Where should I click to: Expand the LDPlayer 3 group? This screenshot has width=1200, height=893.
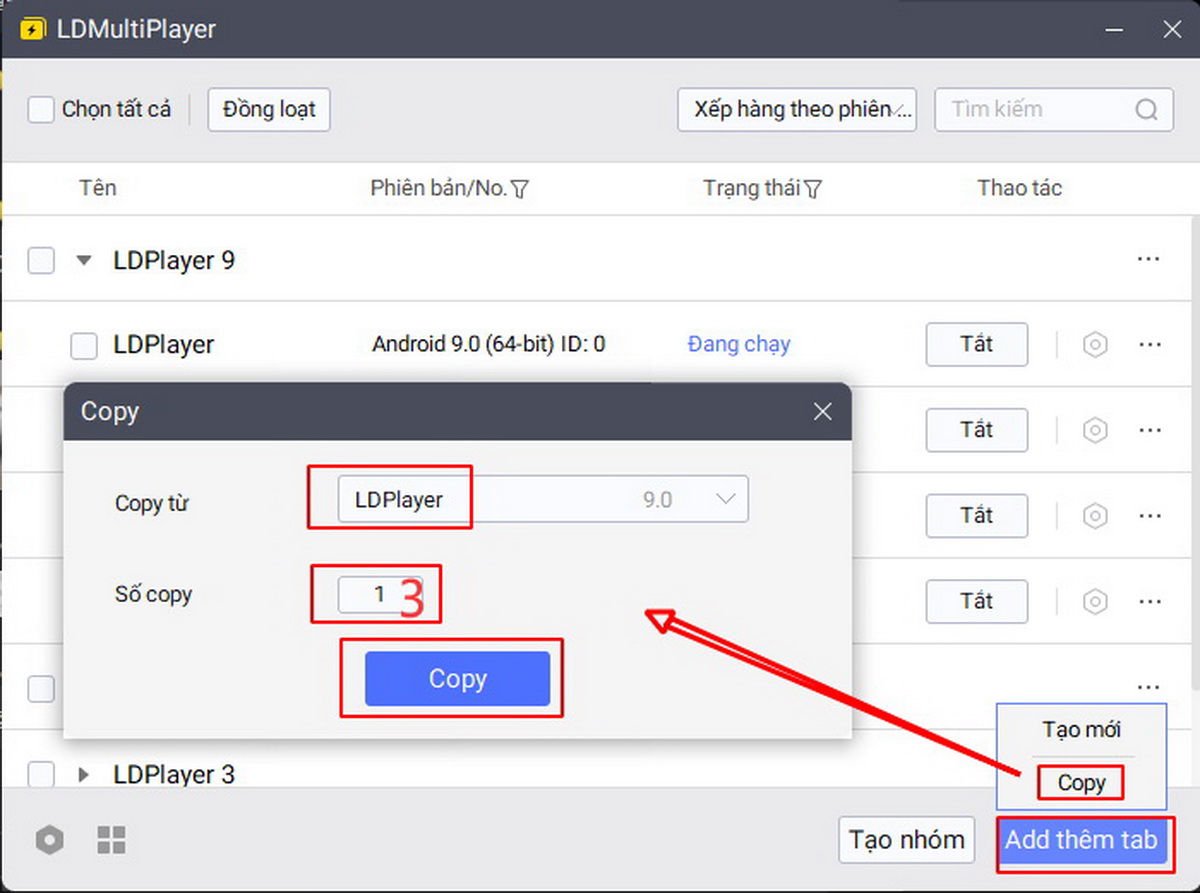84,774
